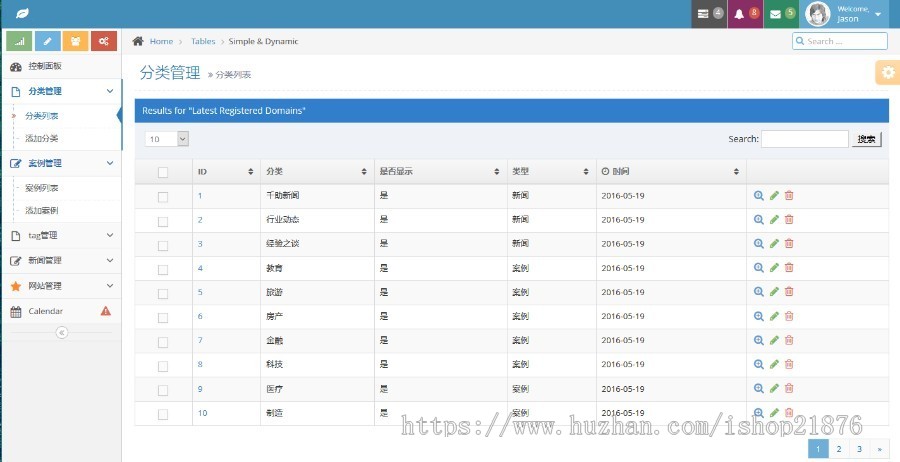Expand the 新闻管理 sidebar section
This screenshot has height=462, width=900.
coord(61,261)
